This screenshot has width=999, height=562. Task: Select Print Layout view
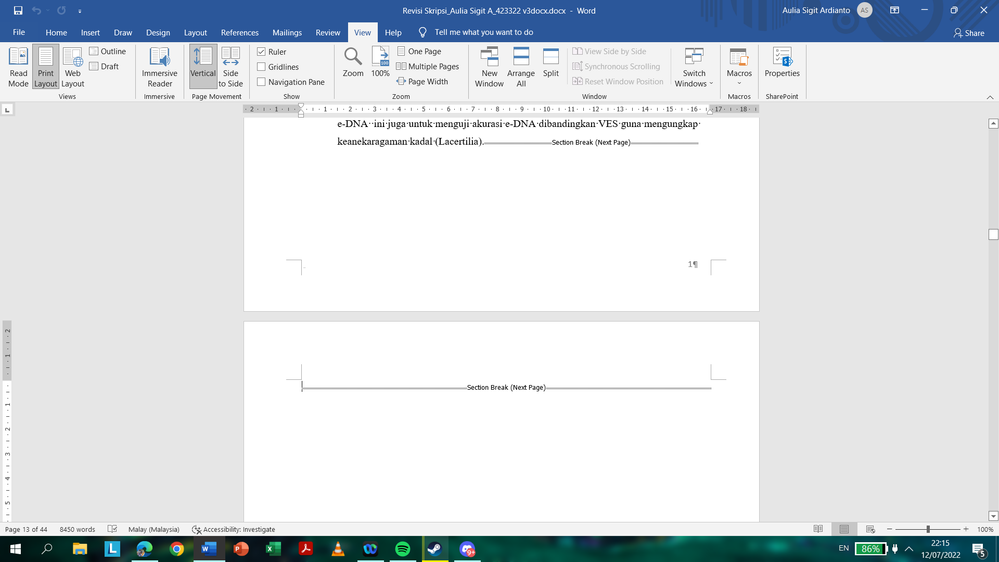45,67
